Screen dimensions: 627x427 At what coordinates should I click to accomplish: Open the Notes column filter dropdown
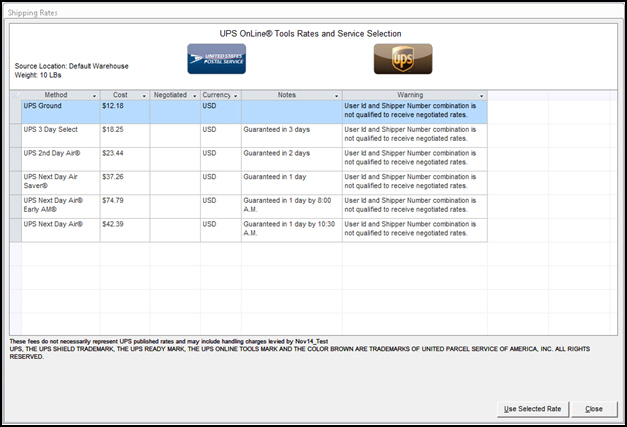[x=336, y=96]
